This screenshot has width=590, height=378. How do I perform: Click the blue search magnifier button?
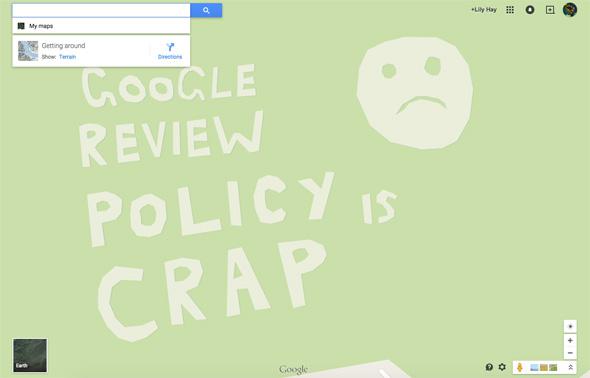[206, 11]
